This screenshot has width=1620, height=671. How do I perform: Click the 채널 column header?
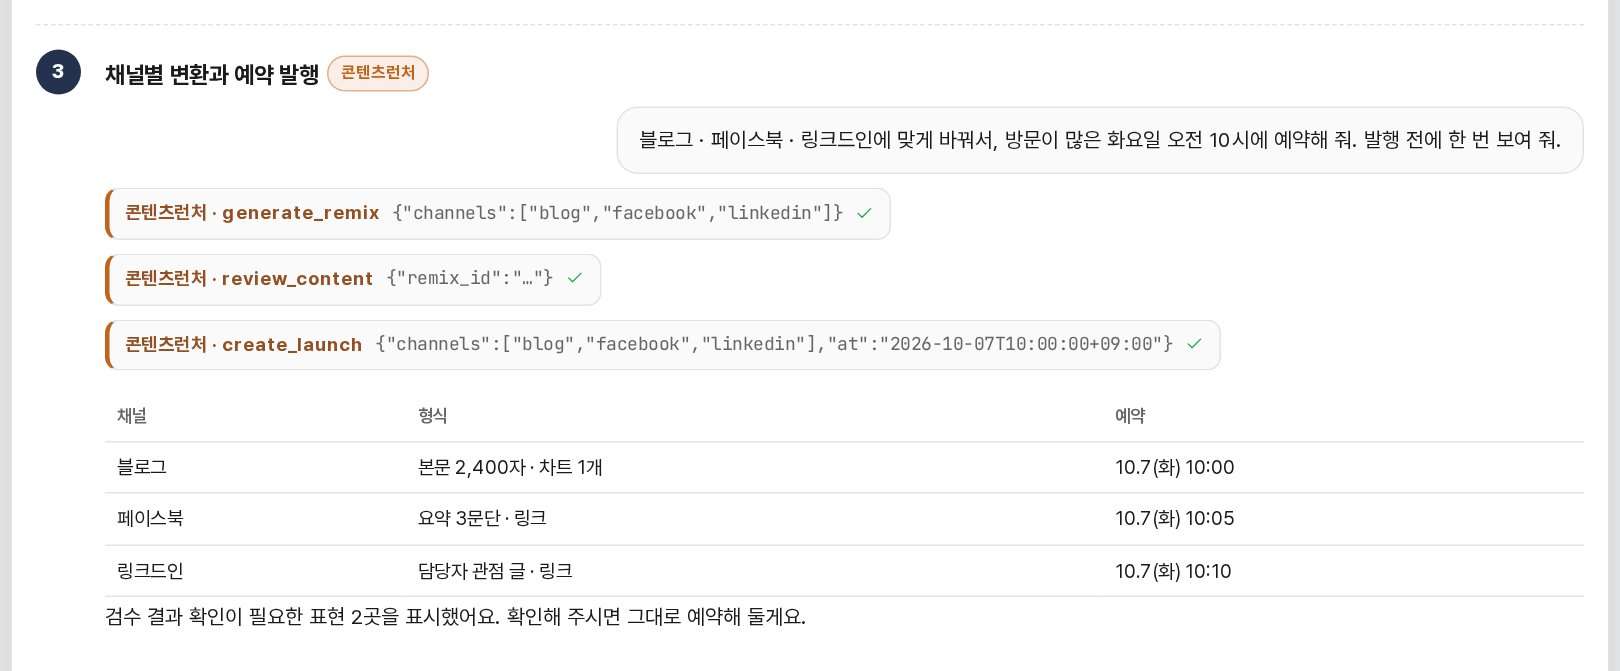(x=132, y=416)
